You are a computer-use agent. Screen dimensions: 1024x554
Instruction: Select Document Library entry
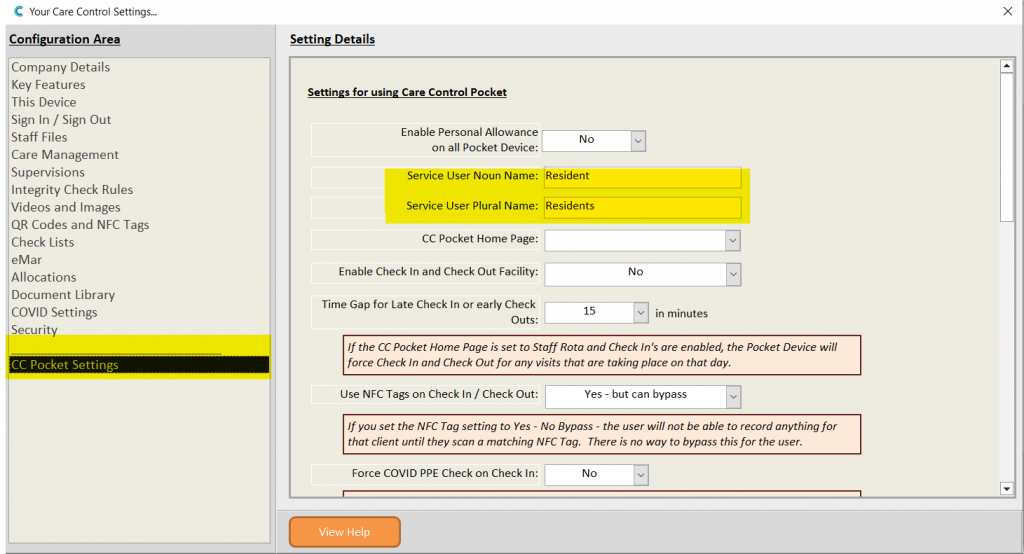pyautogui.click(x=63, y=295)
